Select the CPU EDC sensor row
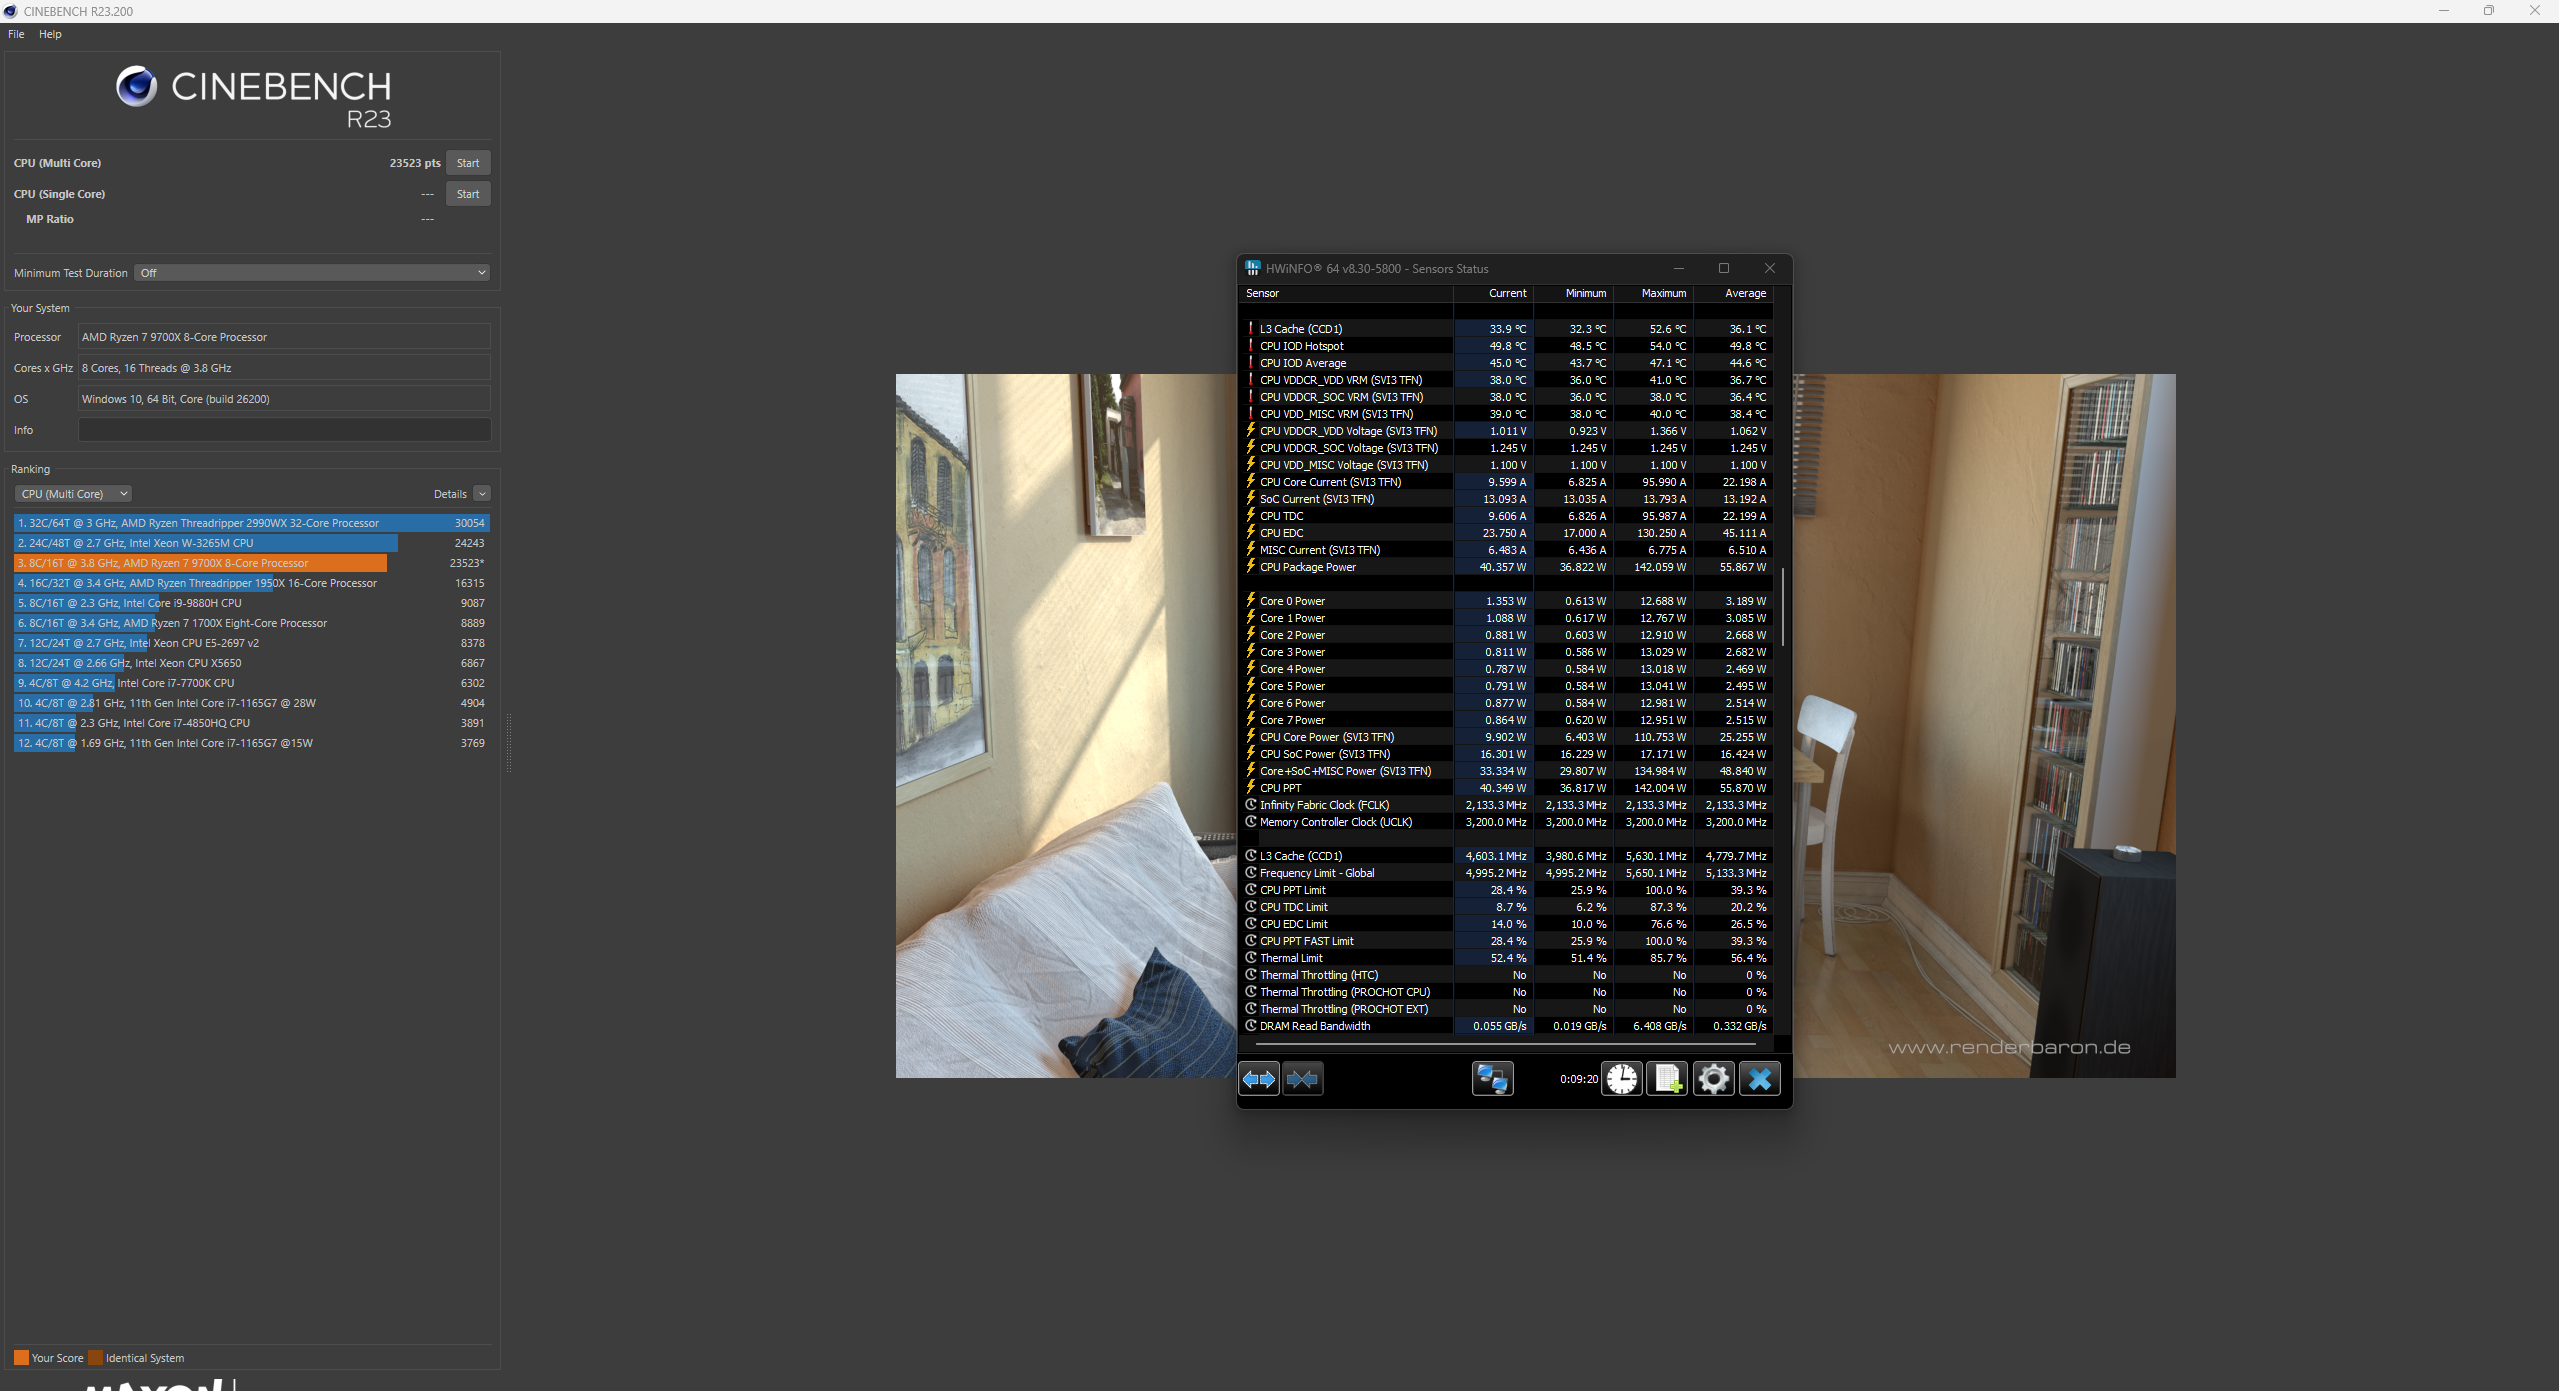 pyautogui.click(x=1506, y=533)
